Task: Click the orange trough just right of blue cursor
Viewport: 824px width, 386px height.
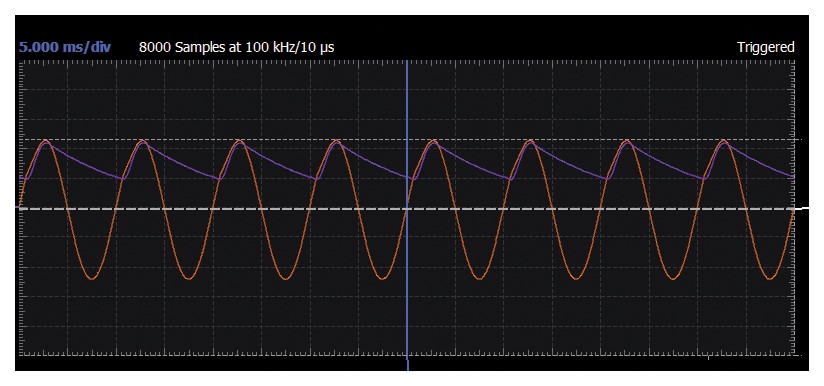Action: 479,278
